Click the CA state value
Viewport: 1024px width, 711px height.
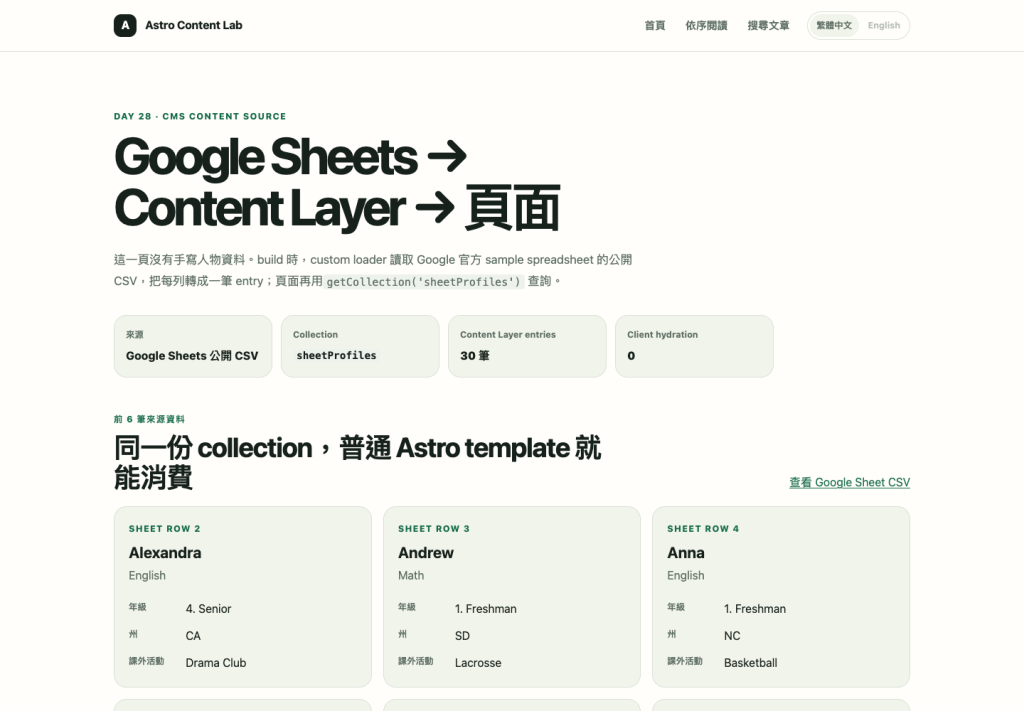tap(193, 636)
